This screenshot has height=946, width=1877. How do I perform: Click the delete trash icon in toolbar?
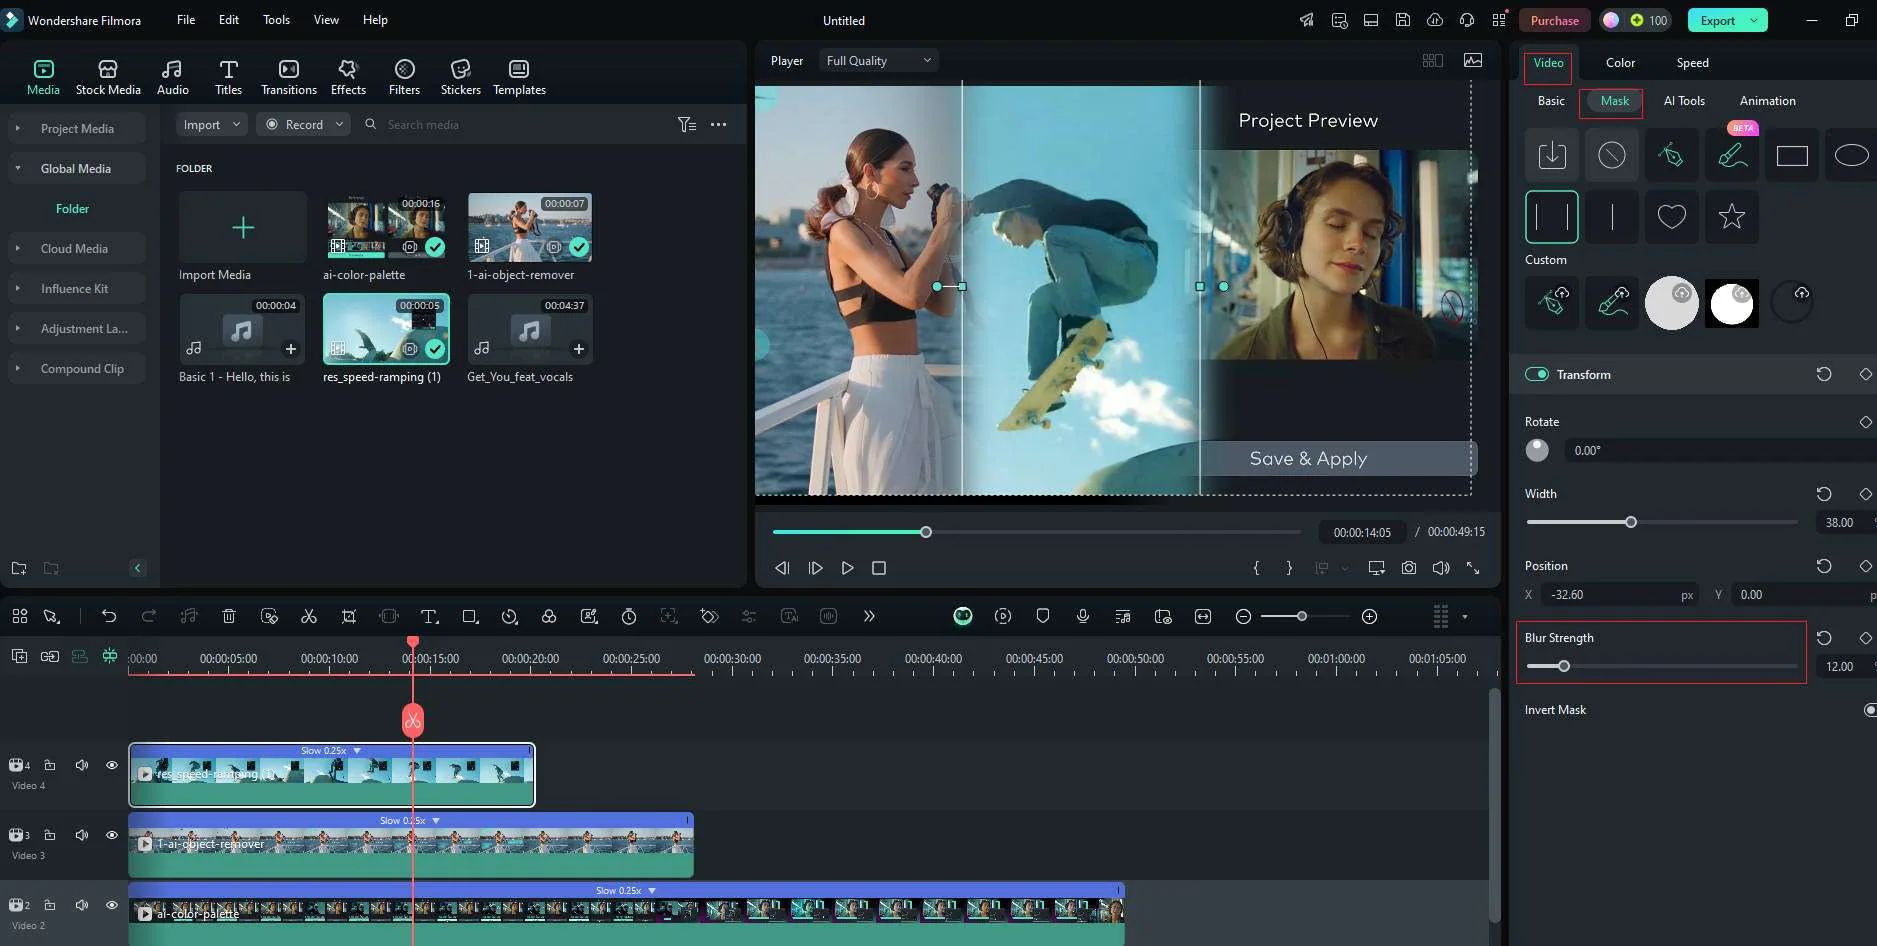pos(229,617)
